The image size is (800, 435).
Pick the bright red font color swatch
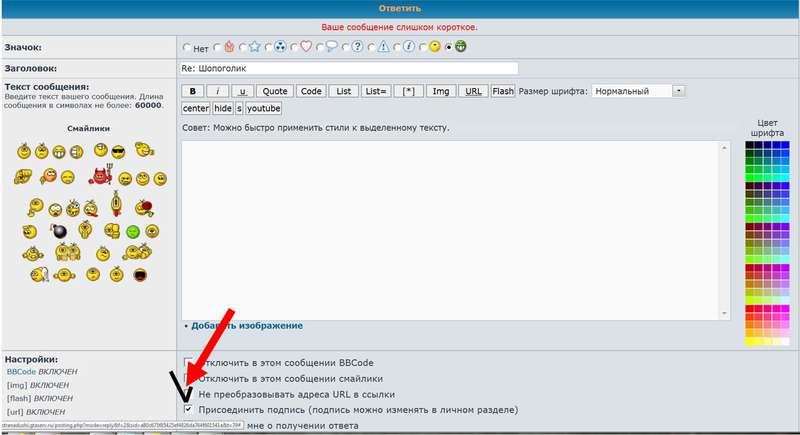(750, 307)
